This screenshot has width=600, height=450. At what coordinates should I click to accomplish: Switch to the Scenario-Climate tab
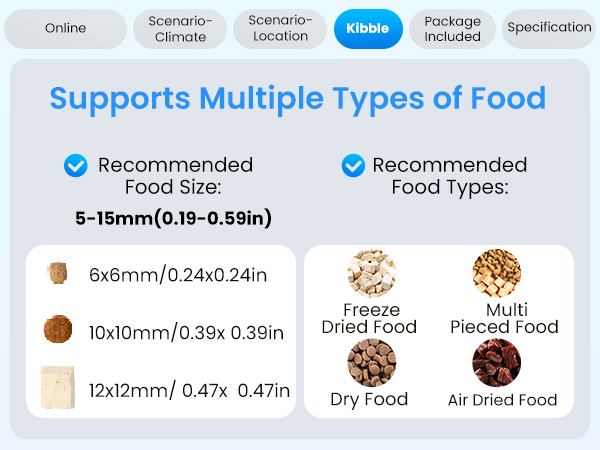(179, 28)
